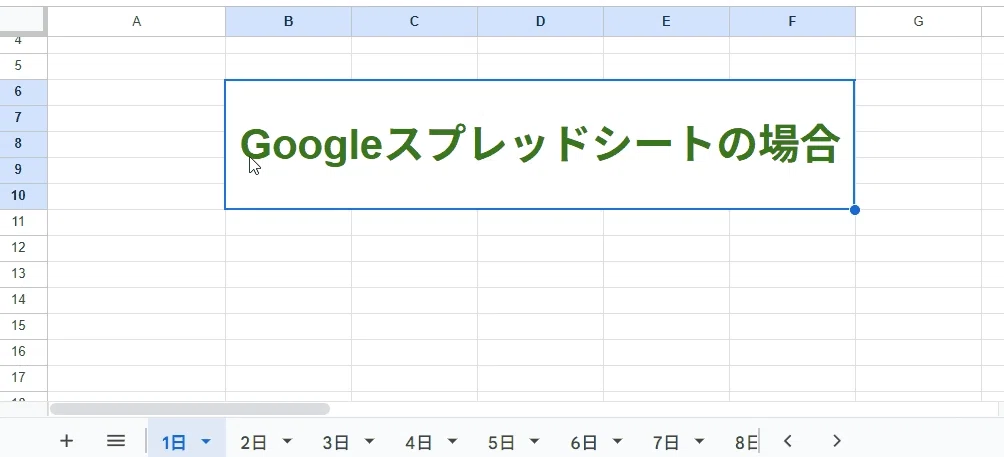Open the 1日 tab dropdown arrow
1004x457 pixels.
(x=206, y=442)
